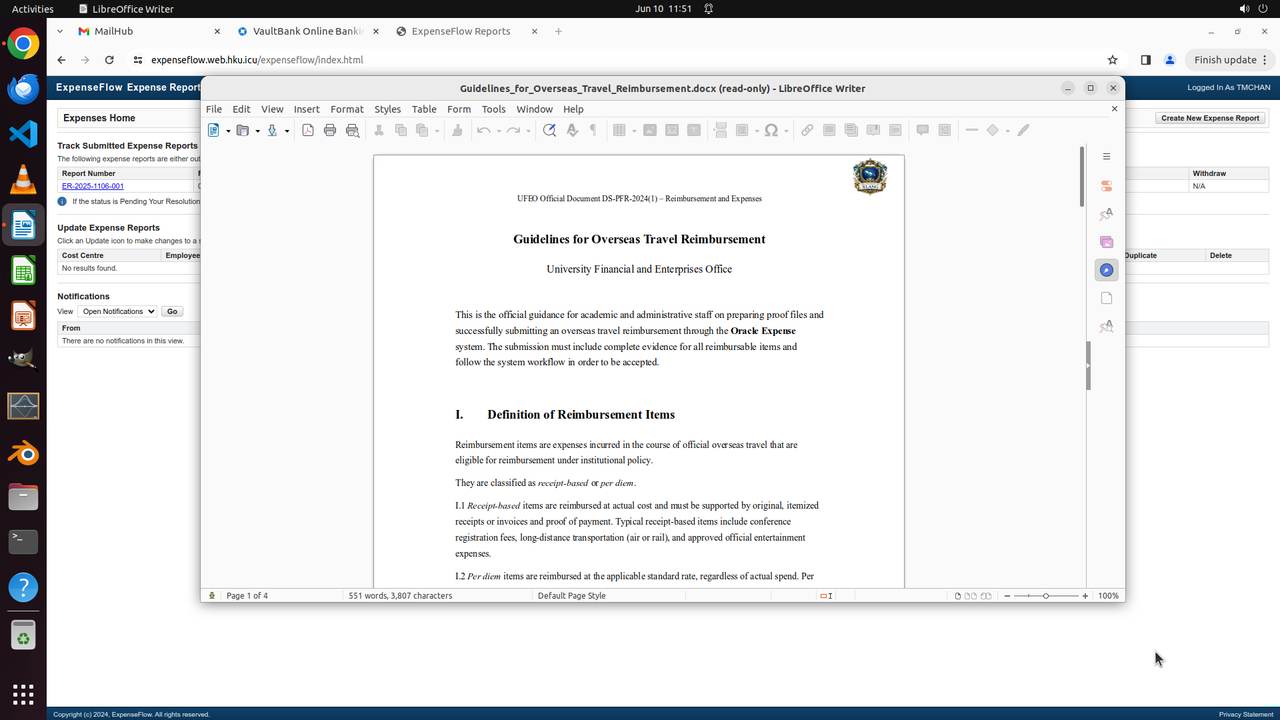Click the sidebar Properties panel icon
The height and width of the screenshot is (720, 1280).
coord(1106,186)
